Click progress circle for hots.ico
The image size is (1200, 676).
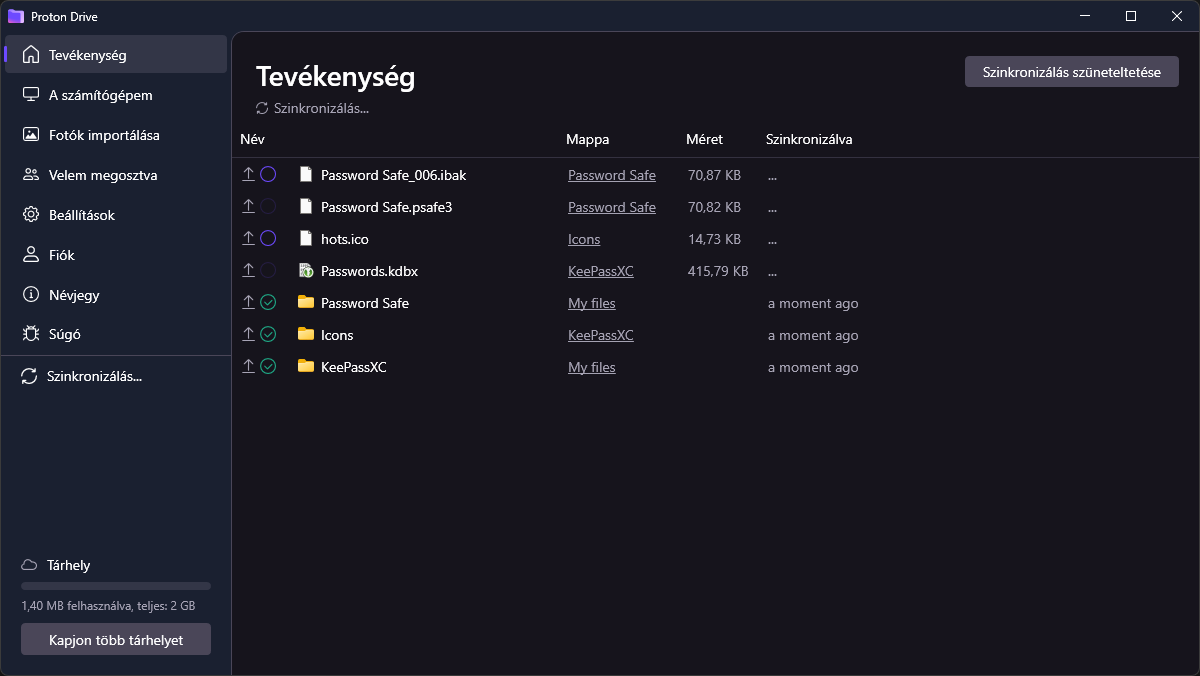click(268, 239)
